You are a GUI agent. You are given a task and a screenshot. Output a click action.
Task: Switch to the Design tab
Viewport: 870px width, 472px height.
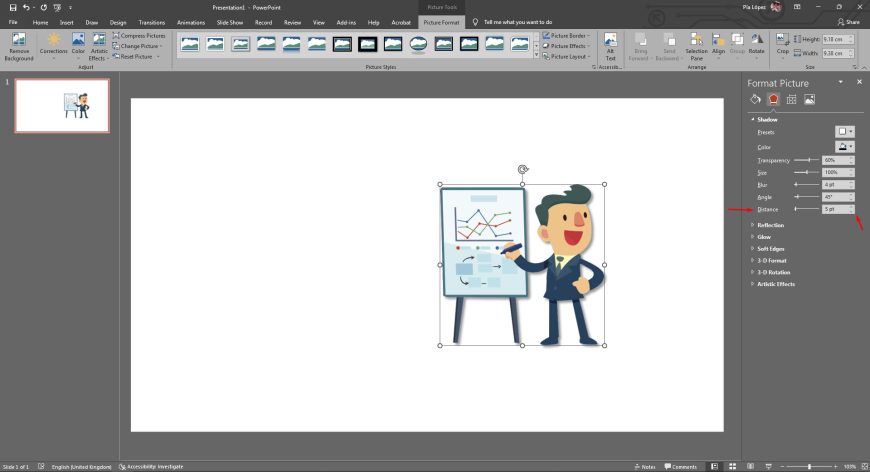(x=118, y=22)
